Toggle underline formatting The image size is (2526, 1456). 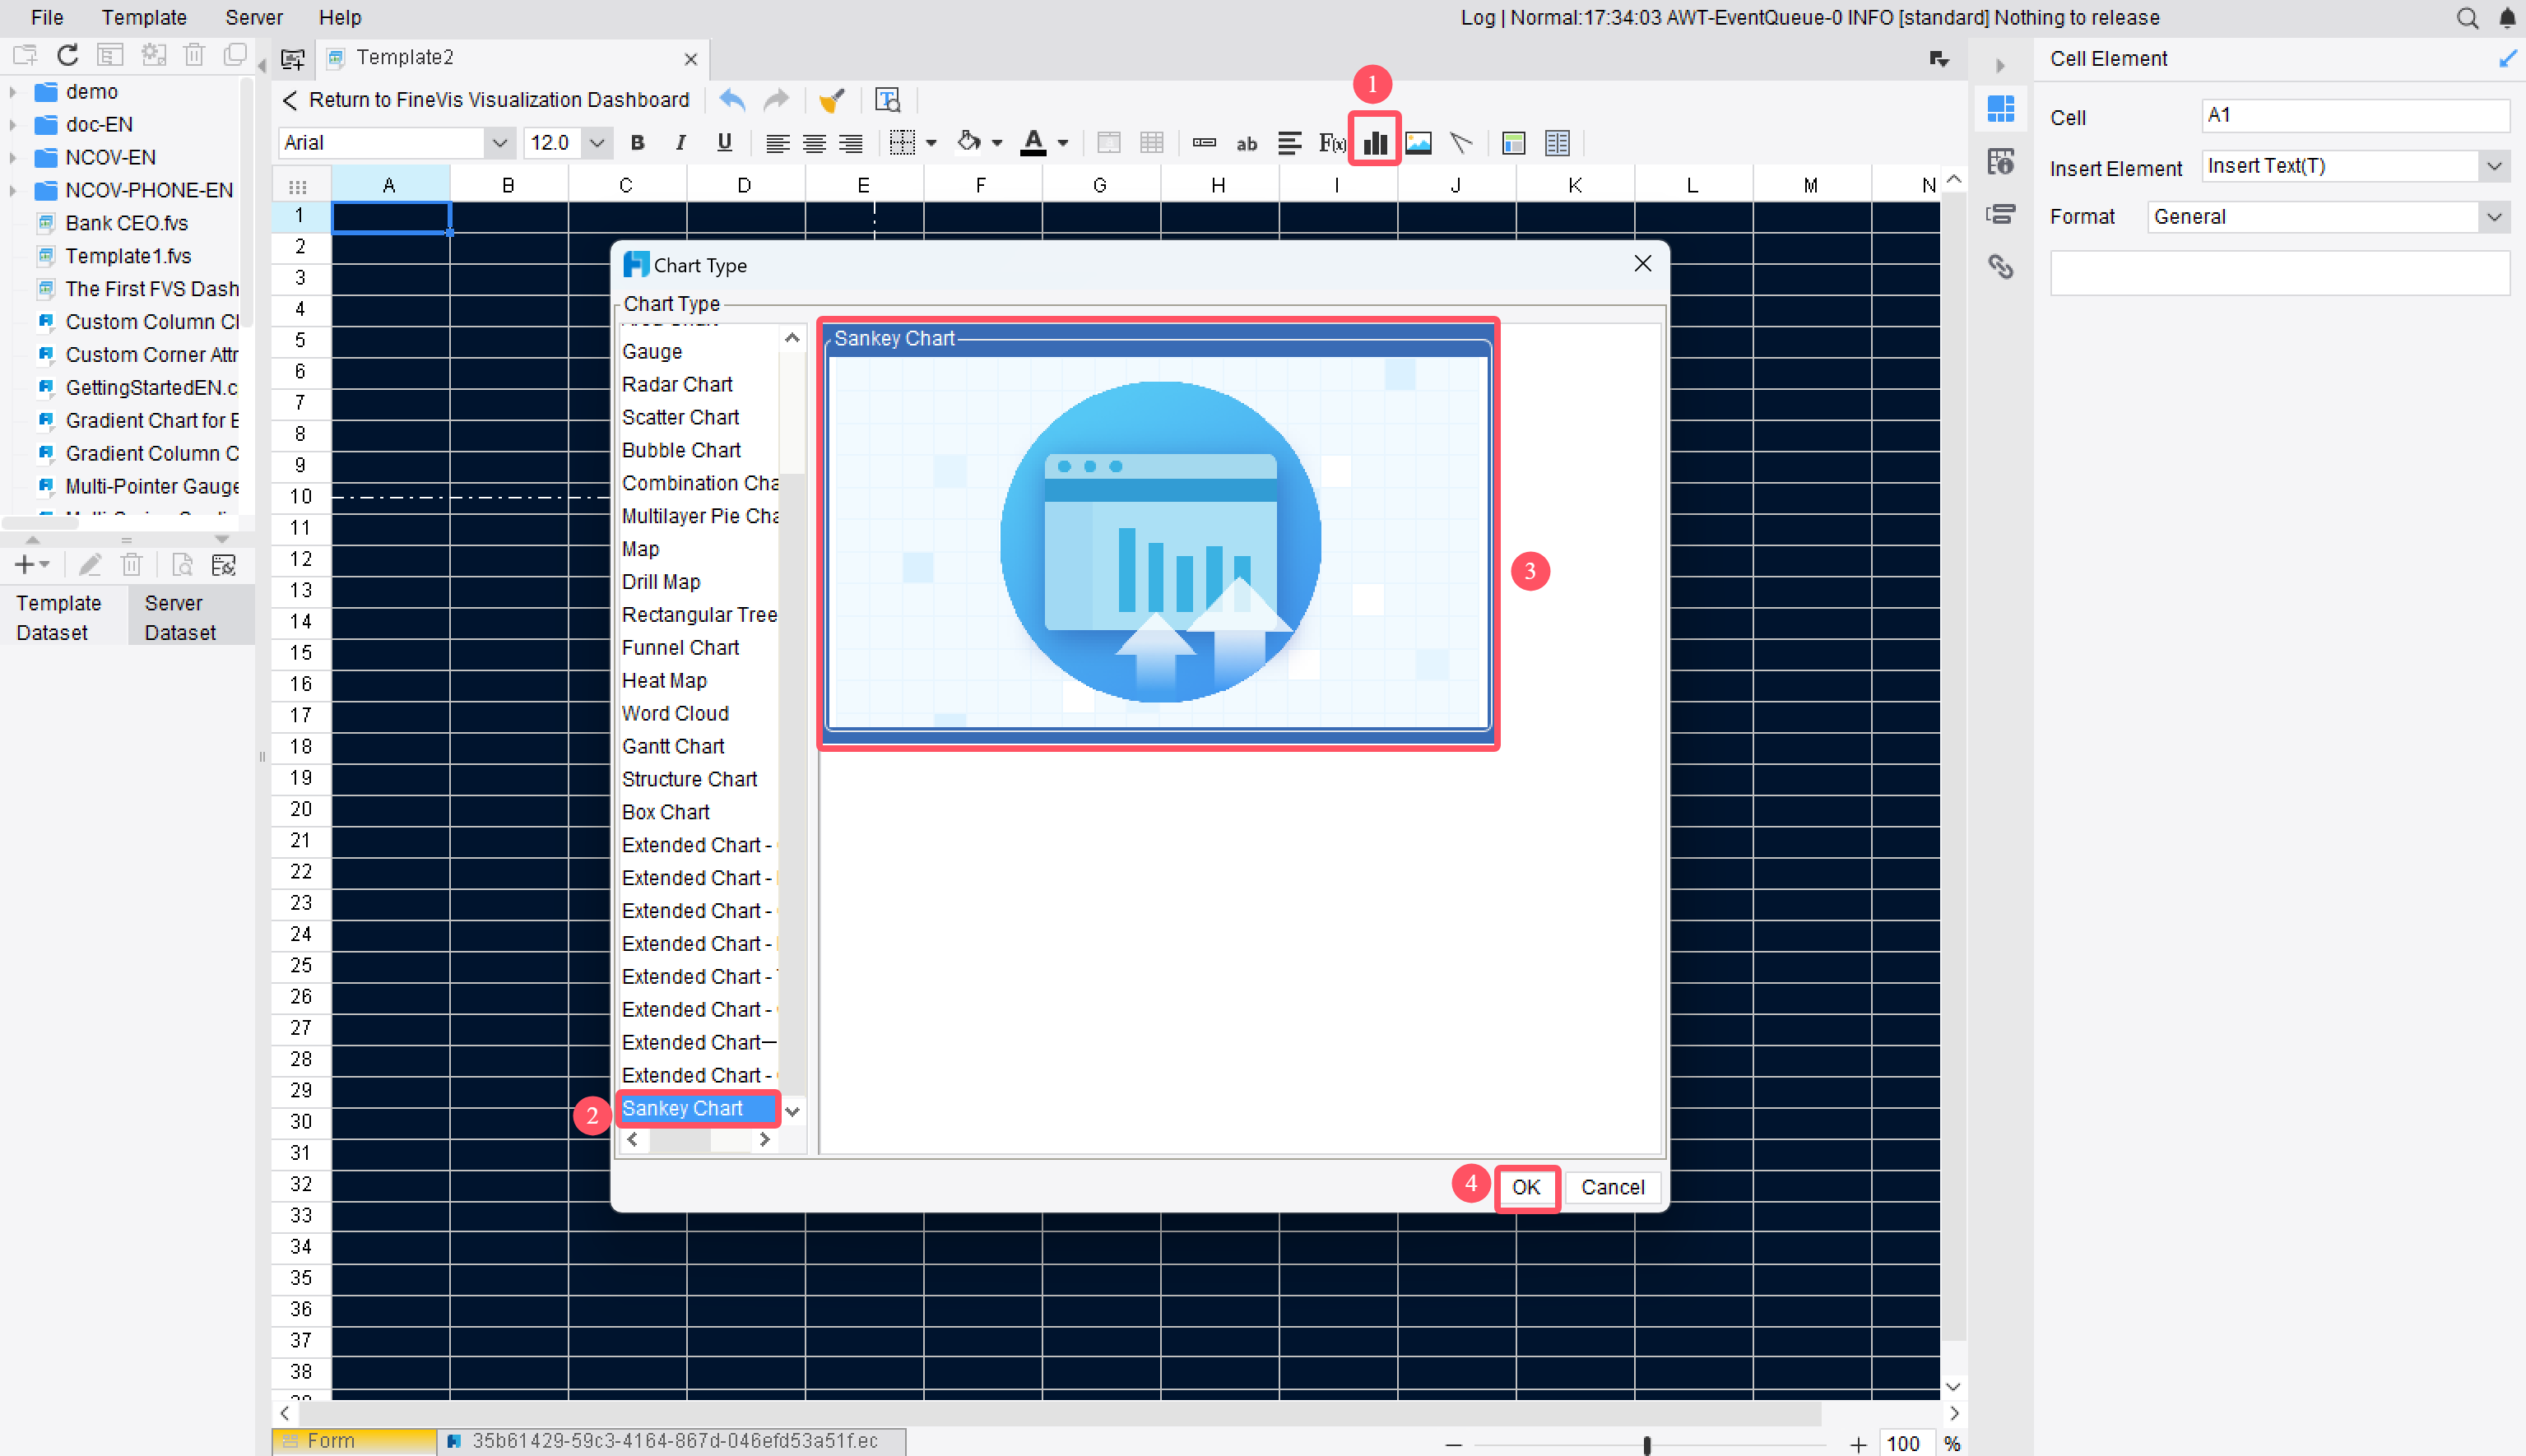pyautogui.click(x=724, y=143)
